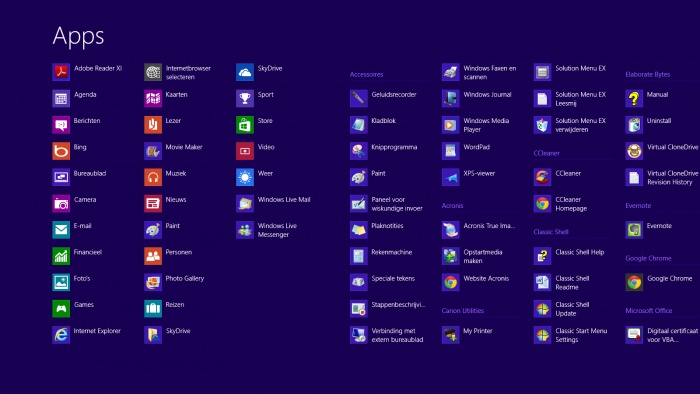This screenshot has width=700, height=394.
Task: Open Classic Start Menu Settings
Action: click(571, 335)
